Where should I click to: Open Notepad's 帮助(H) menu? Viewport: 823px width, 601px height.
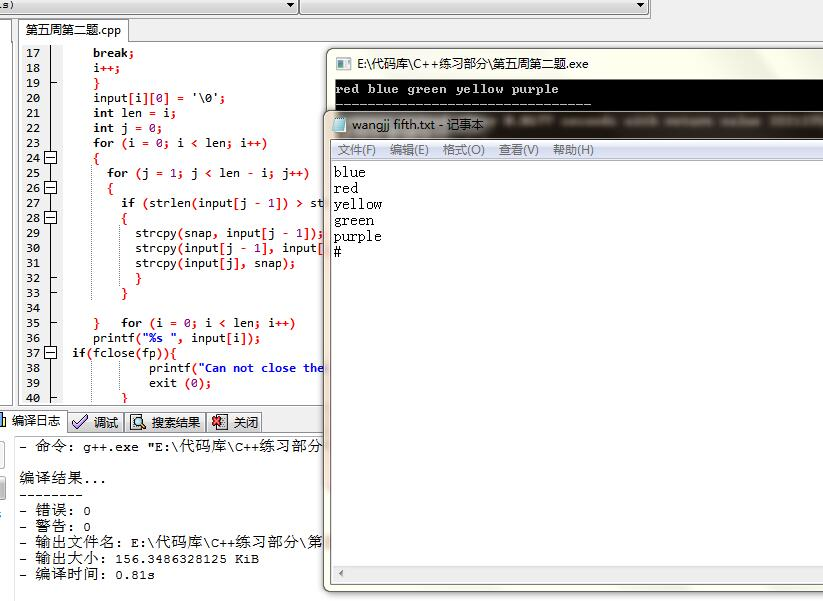click(573, 150)
